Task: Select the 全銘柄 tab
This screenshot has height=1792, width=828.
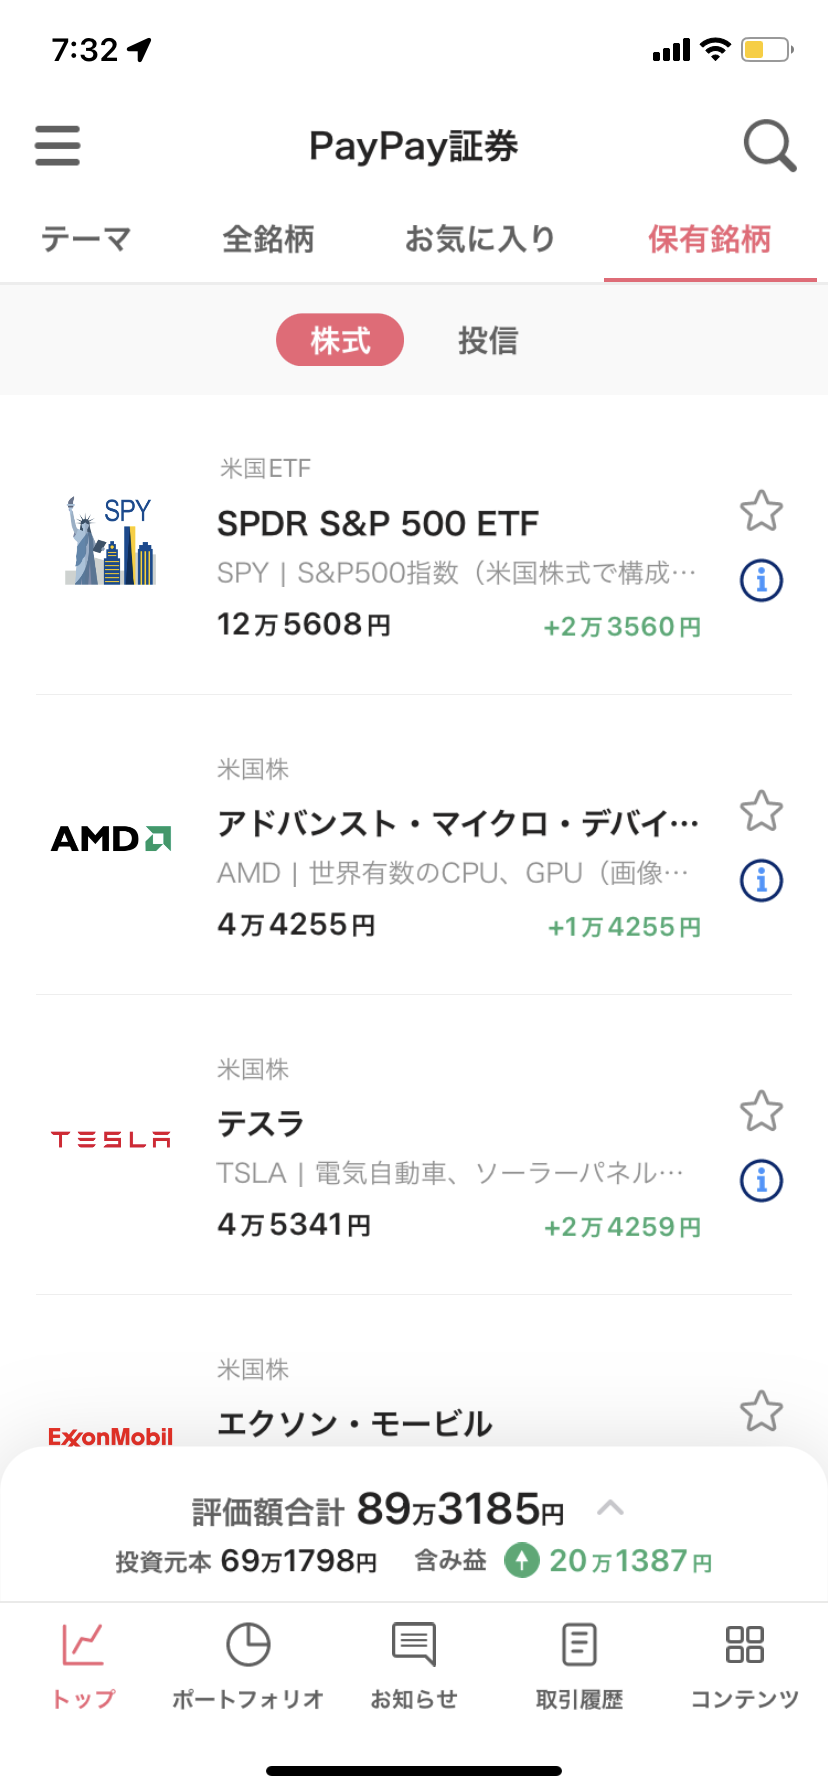Action: point(268,239)
